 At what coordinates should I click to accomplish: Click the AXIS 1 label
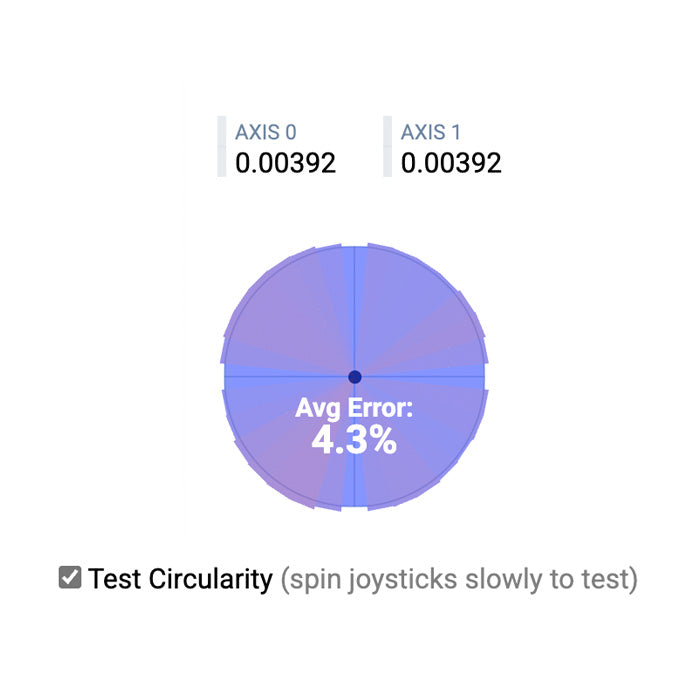click(431, 132)
